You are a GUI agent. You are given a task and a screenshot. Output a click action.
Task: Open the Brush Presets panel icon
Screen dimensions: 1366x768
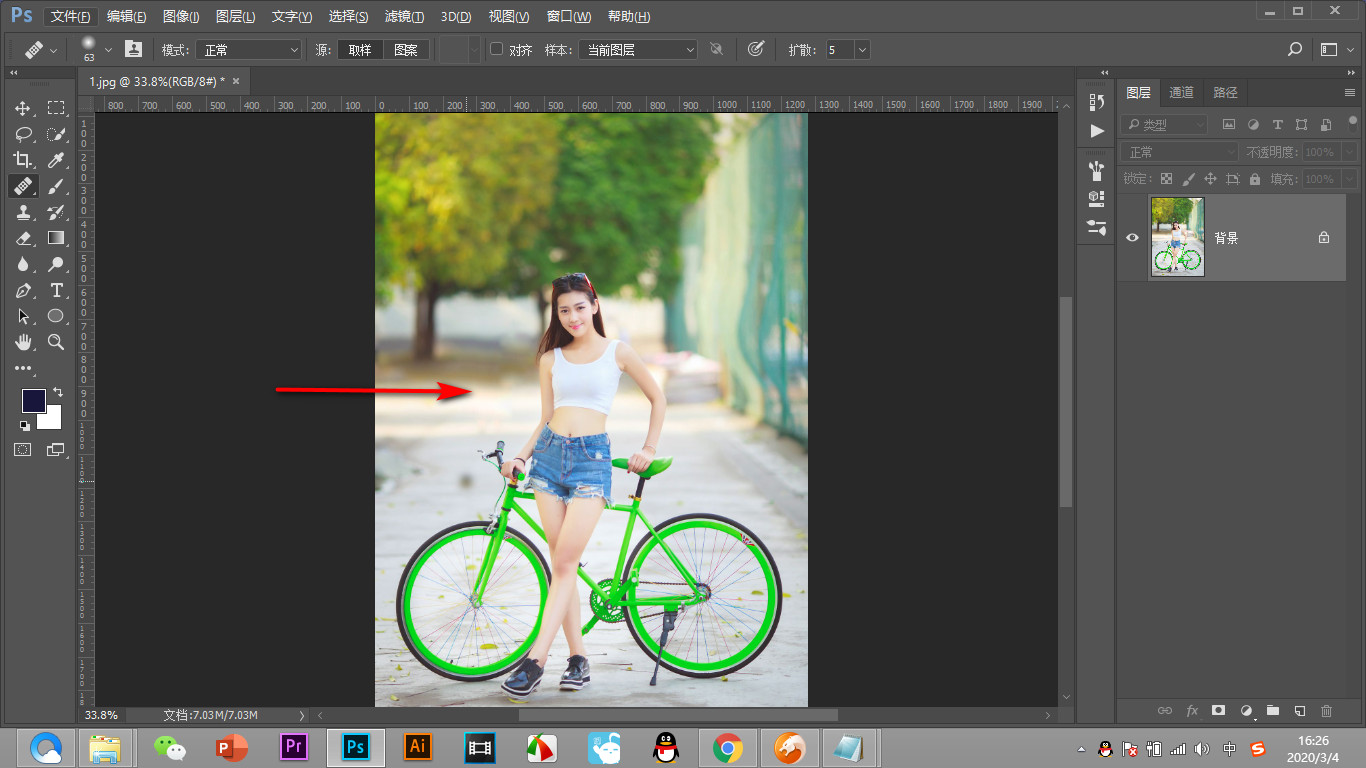[x=1097, y=169]
